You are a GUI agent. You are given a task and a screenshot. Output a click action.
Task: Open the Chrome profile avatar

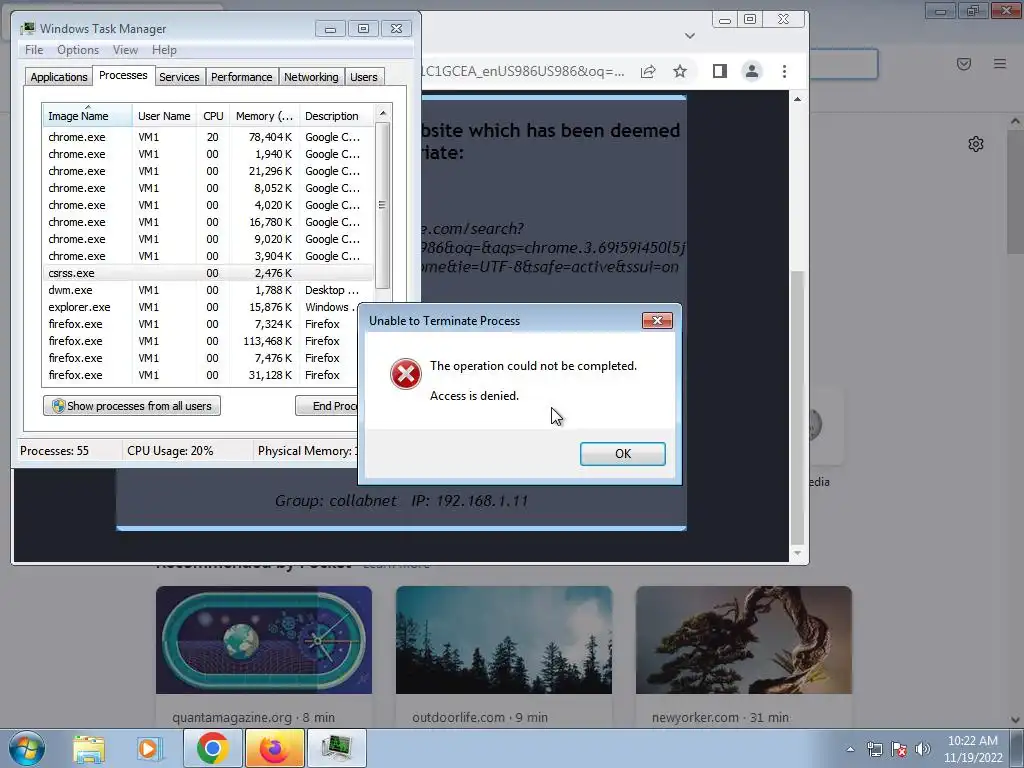(x=752, y=71)
